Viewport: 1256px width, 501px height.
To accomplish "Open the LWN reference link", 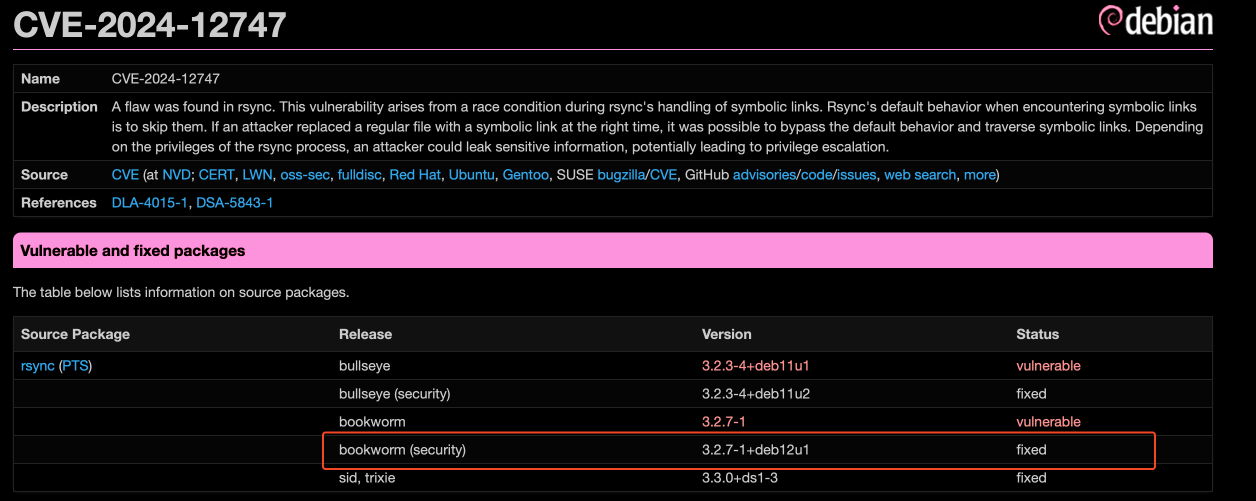I will 258,175.
